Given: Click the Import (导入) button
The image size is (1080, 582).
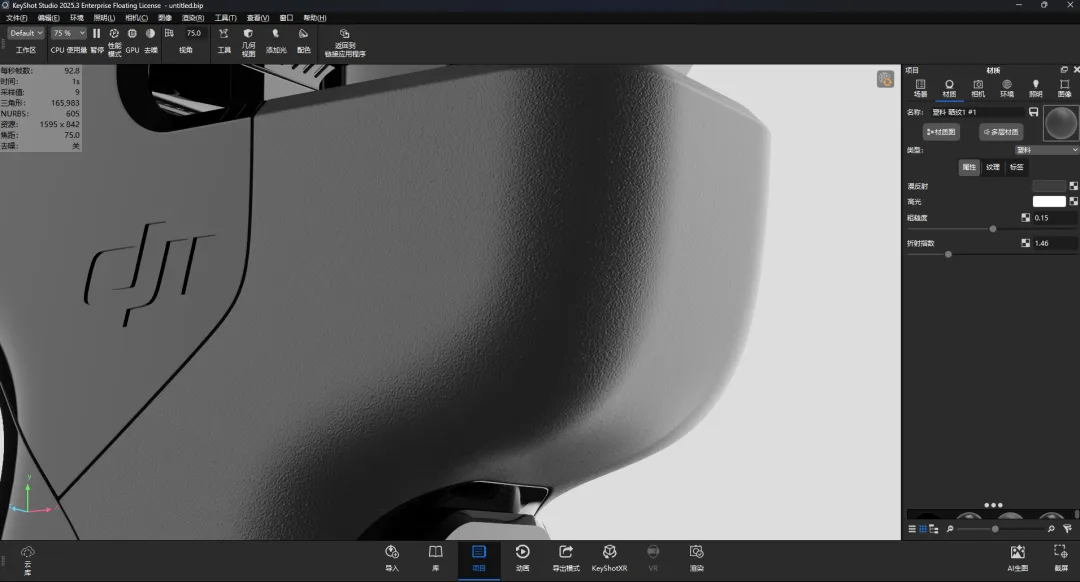Looking at the screenshot, I should pyautogui.click(x=392, y=558).
